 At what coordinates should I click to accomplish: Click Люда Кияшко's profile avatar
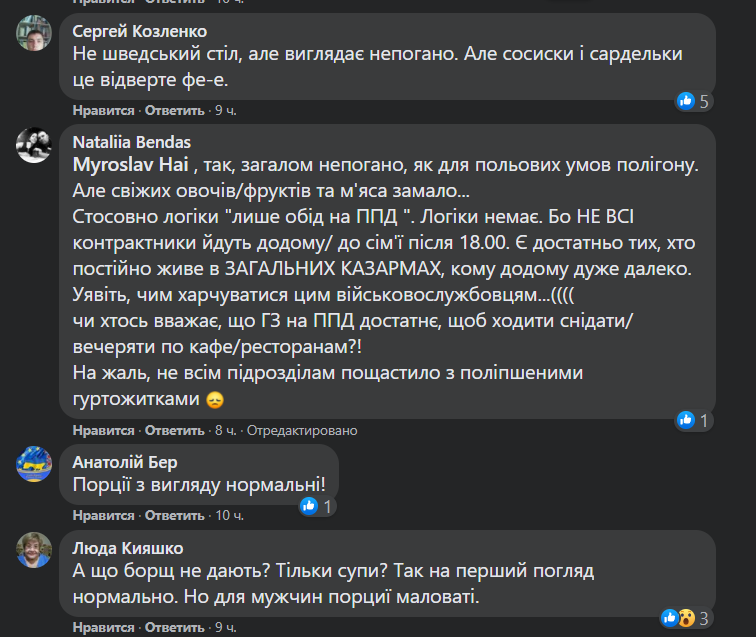coord(35,550)
